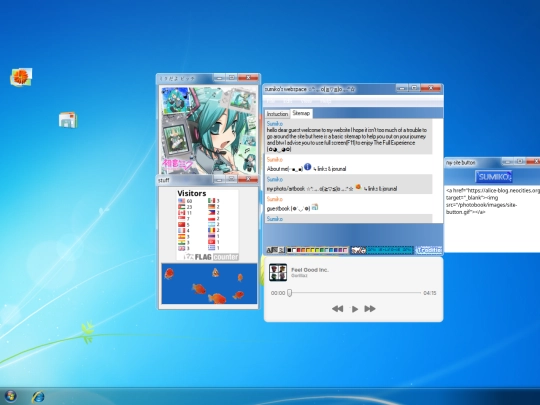The height and width of the screenshot is (405, 540).
Task: Open the my photo/artbook link
Action: pyautogui.click(x=310, y=189)
